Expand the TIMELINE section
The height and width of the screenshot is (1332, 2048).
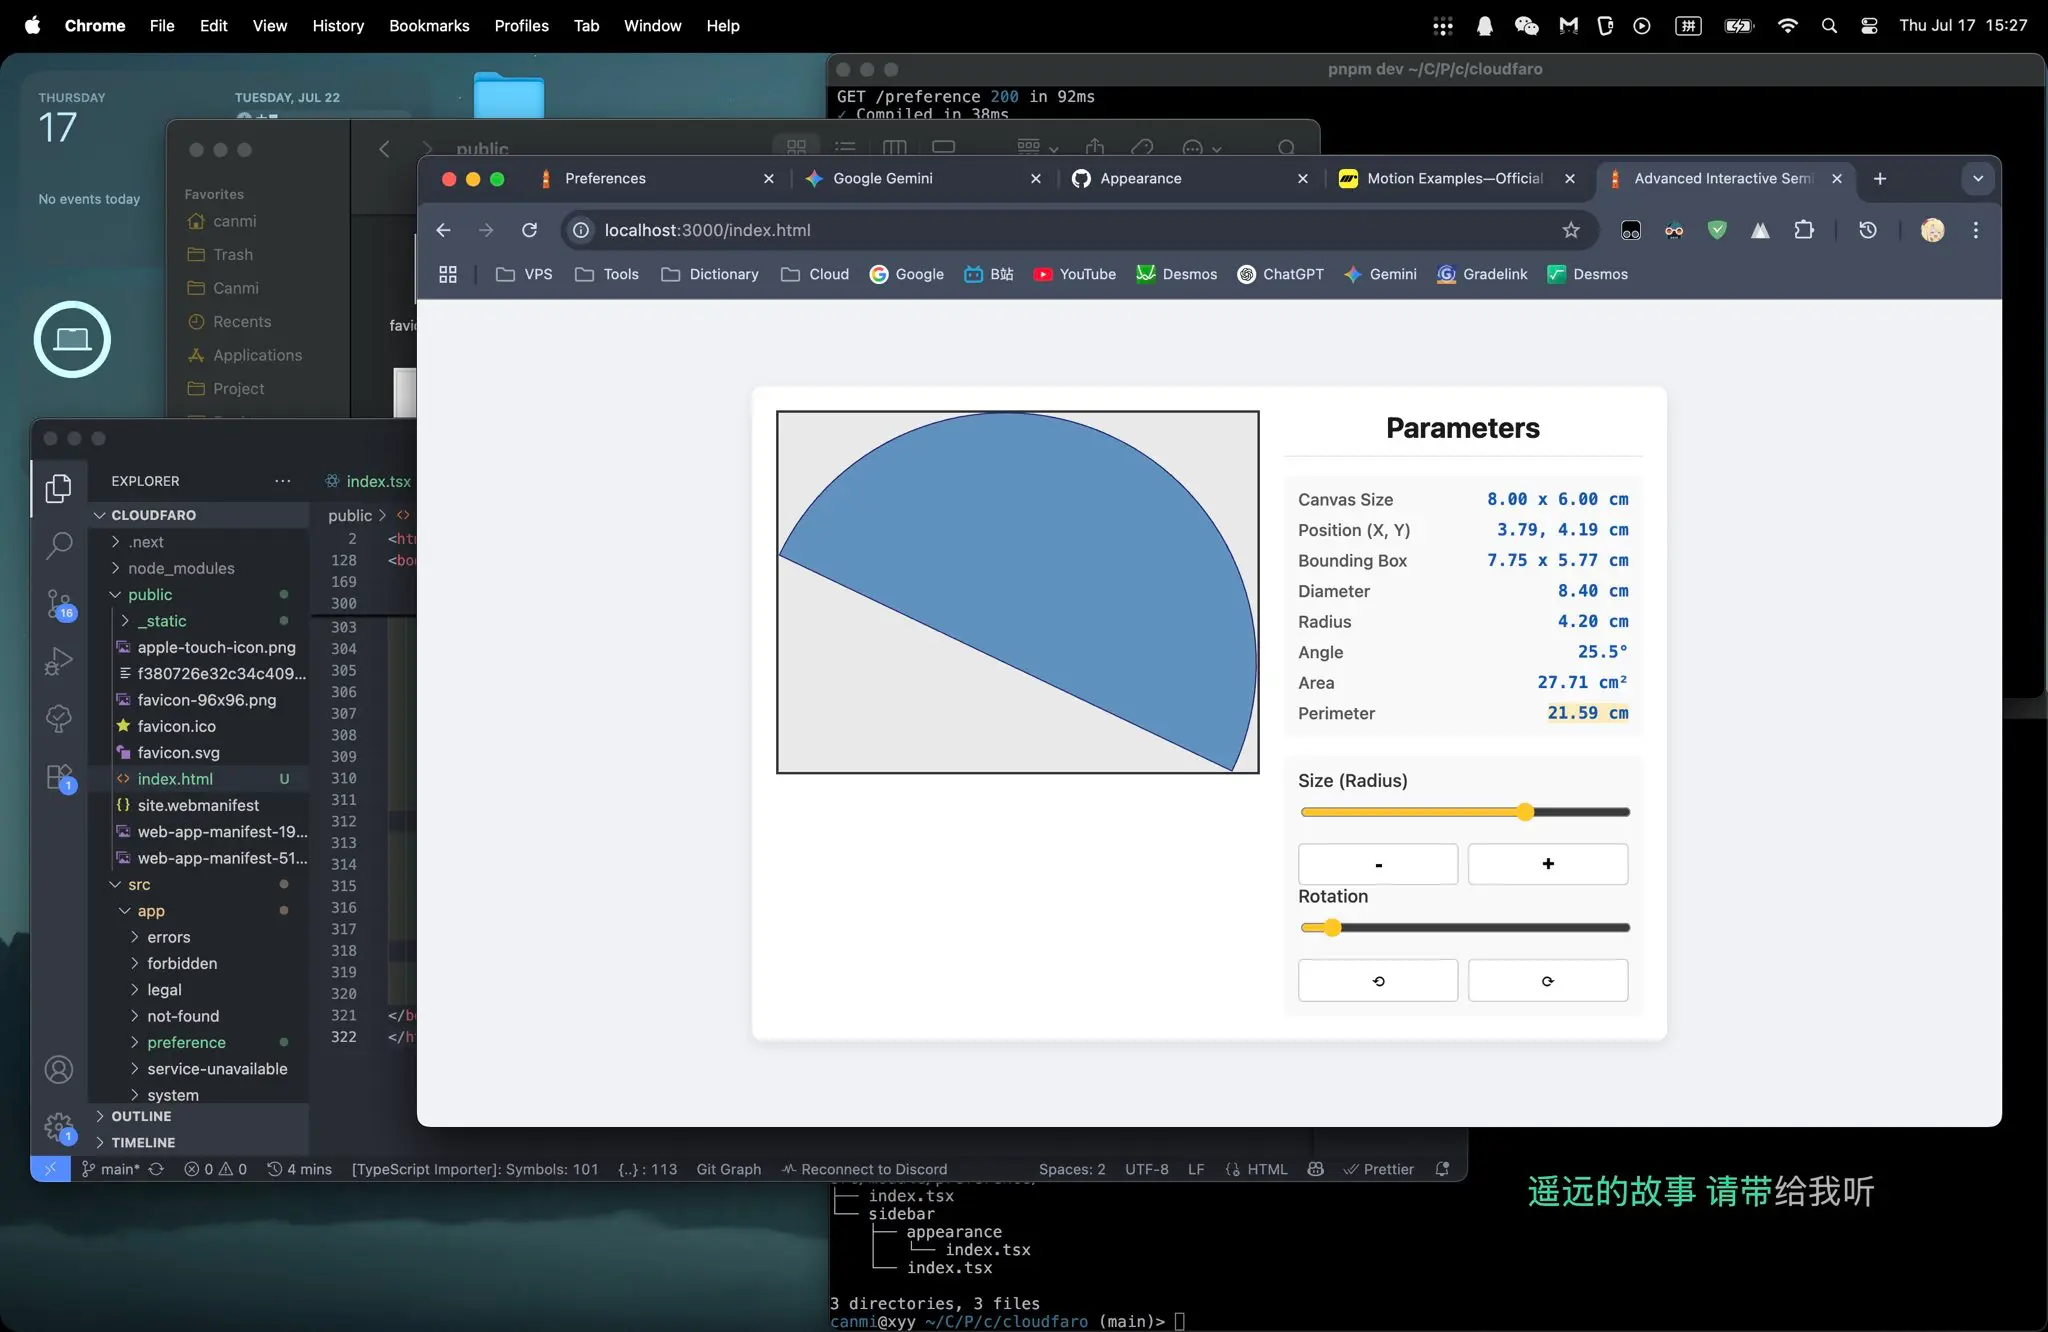[143, 1142]
